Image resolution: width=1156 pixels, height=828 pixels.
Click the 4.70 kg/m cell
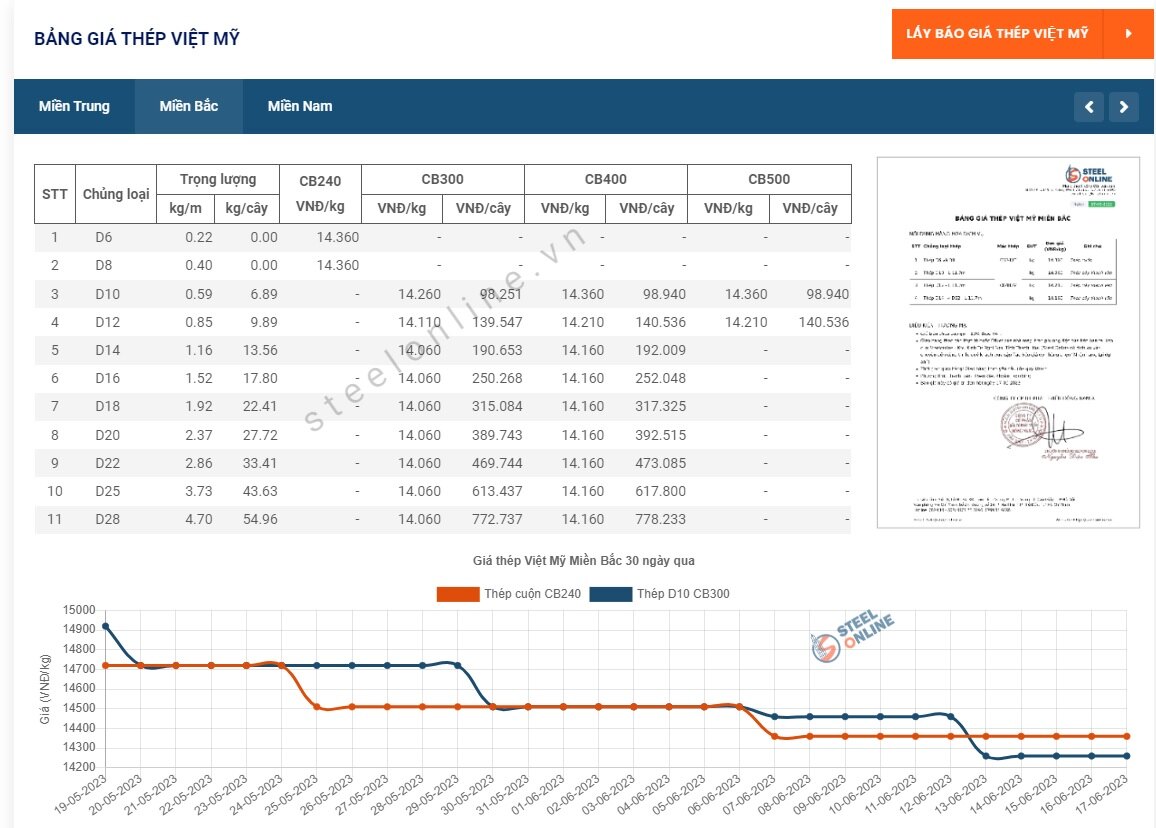199,519
